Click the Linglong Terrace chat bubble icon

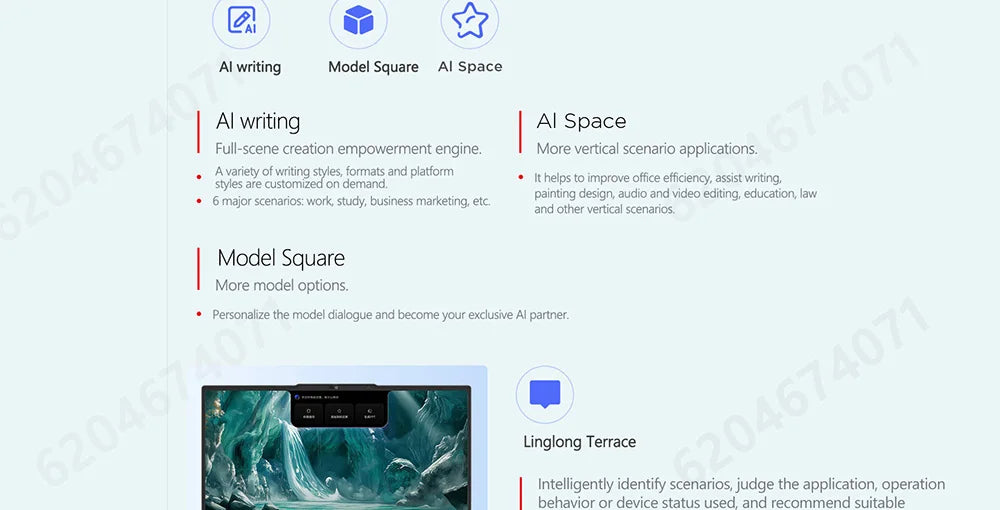point(545,395)
